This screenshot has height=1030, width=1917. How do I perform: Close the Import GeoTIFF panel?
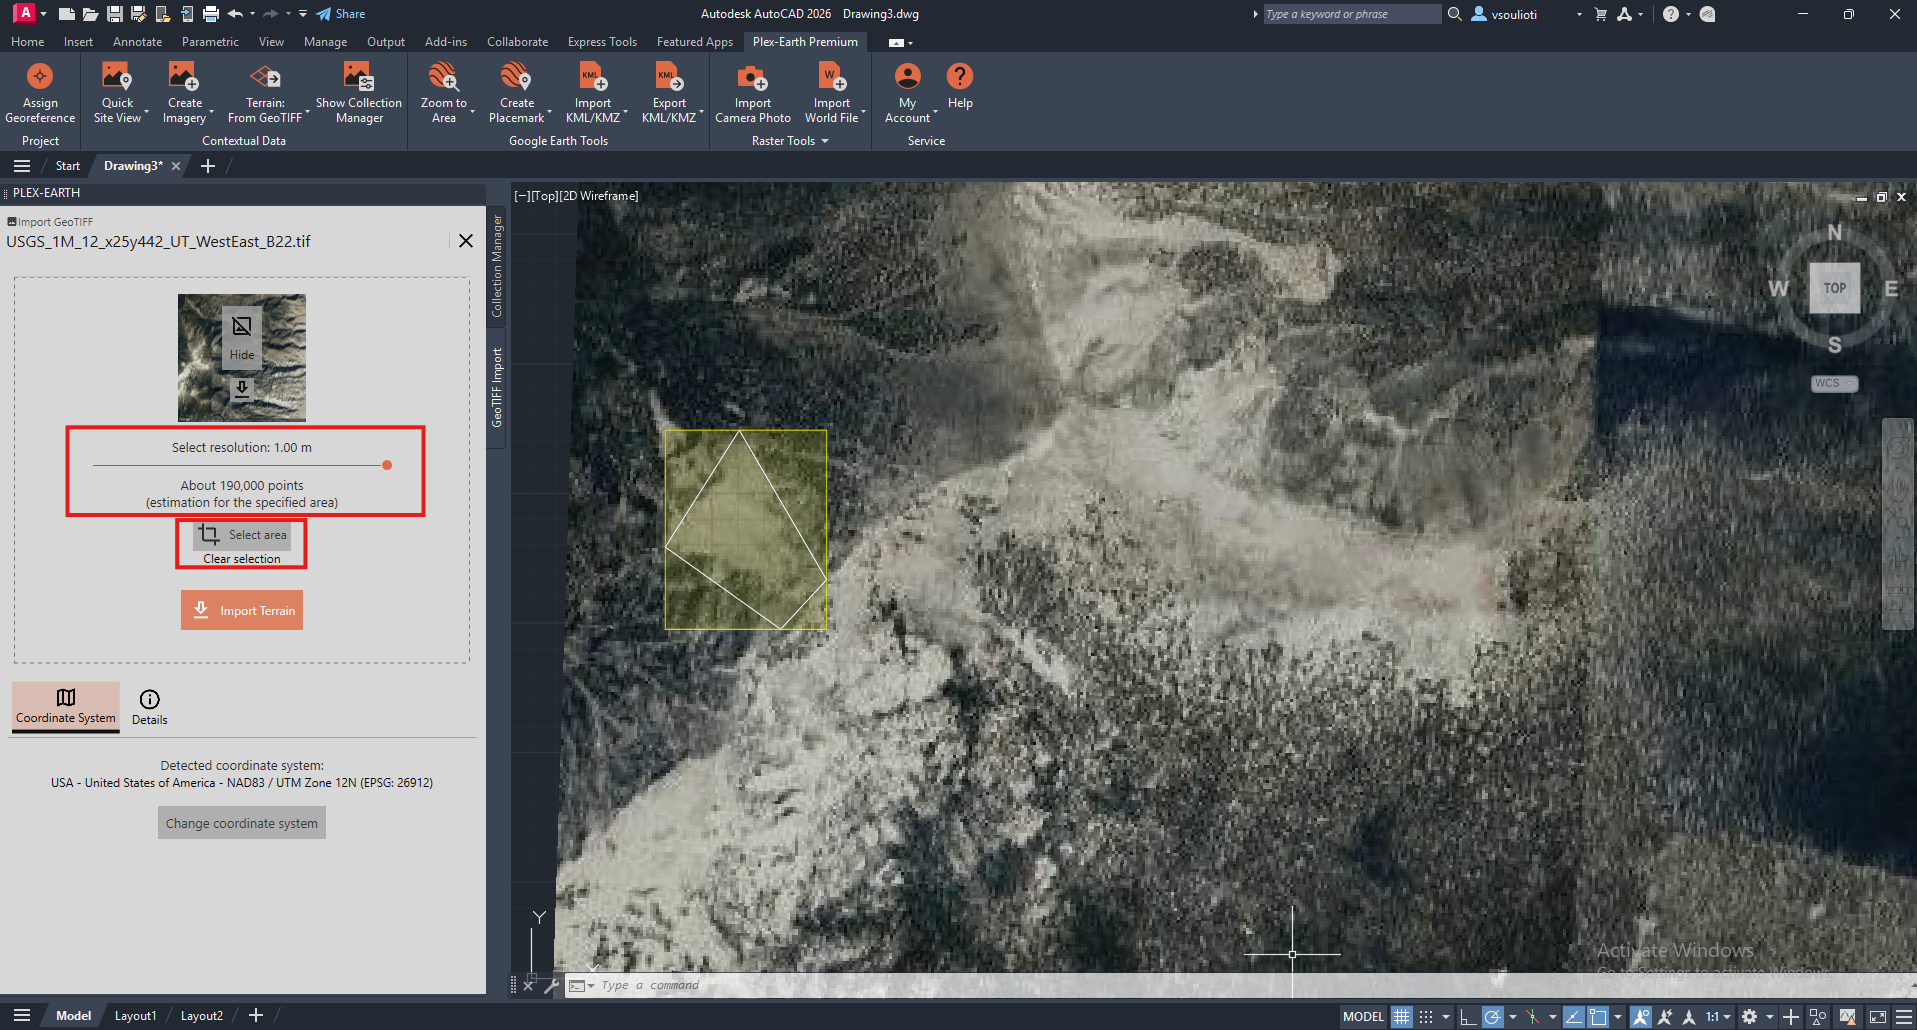466,241
